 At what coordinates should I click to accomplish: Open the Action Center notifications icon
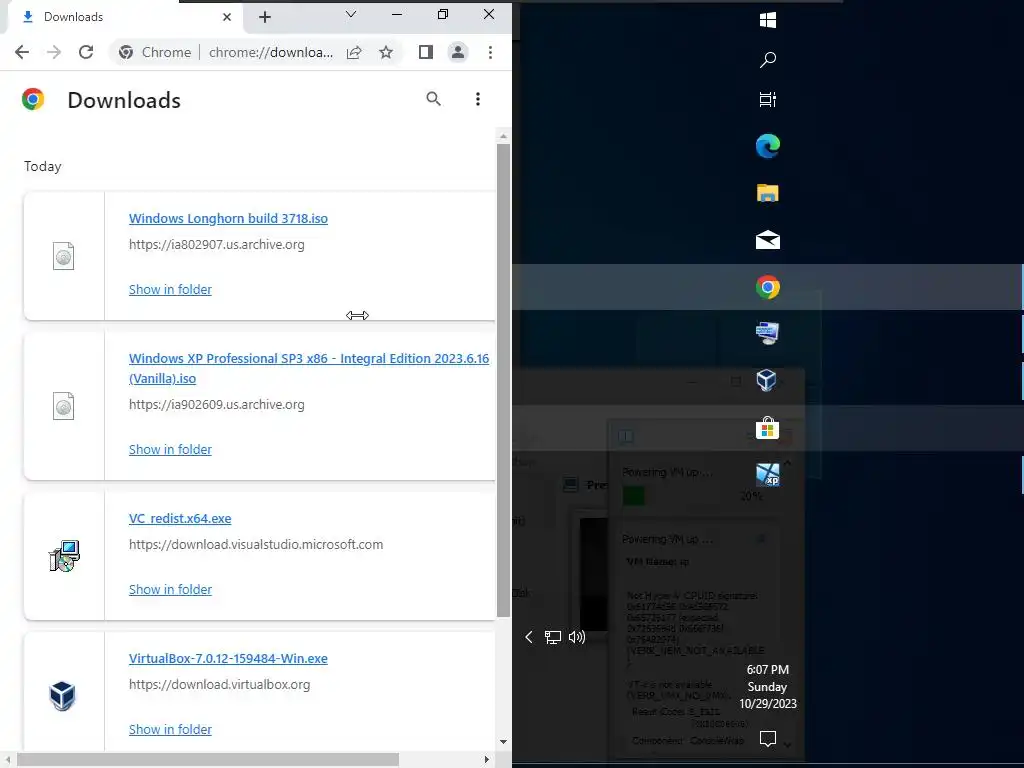click(768, 739)
